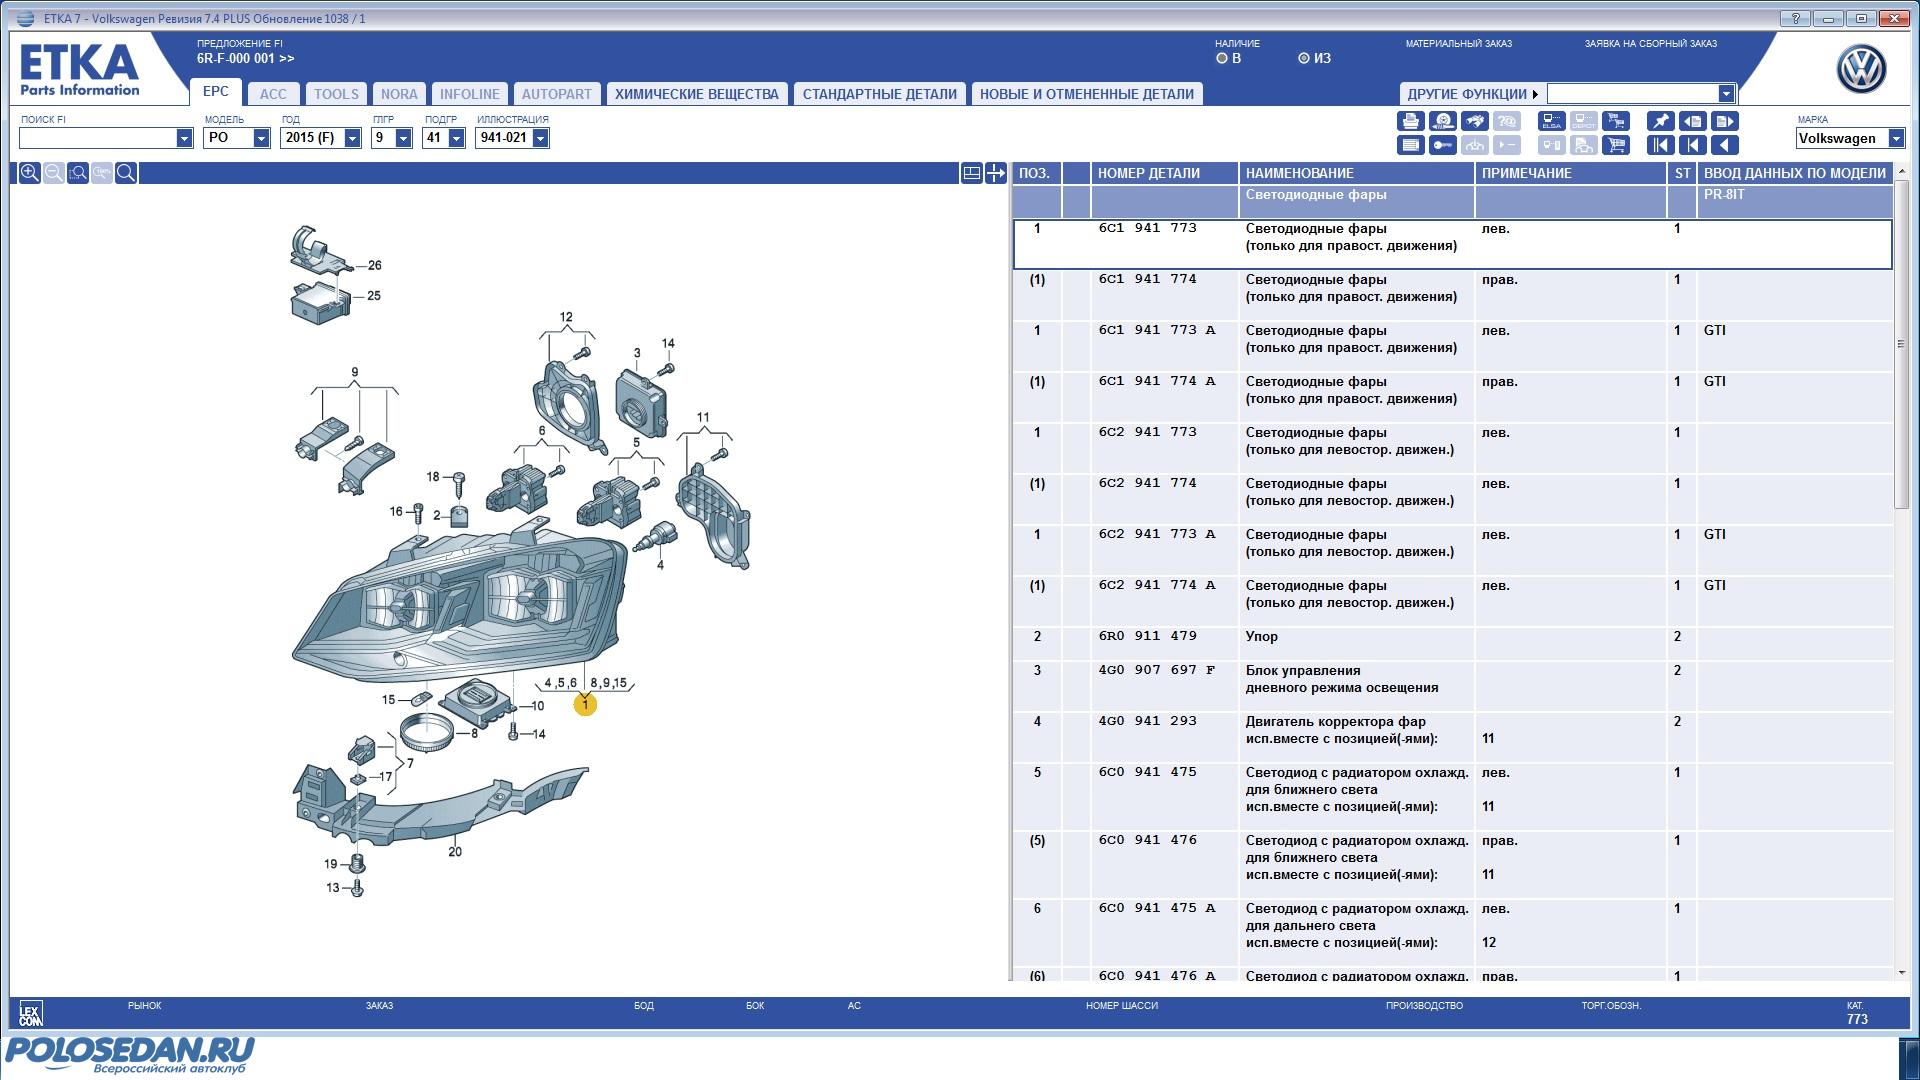Click the binoculars search icon
Screen dimensions: 1920x1080
click(1475, 121)
